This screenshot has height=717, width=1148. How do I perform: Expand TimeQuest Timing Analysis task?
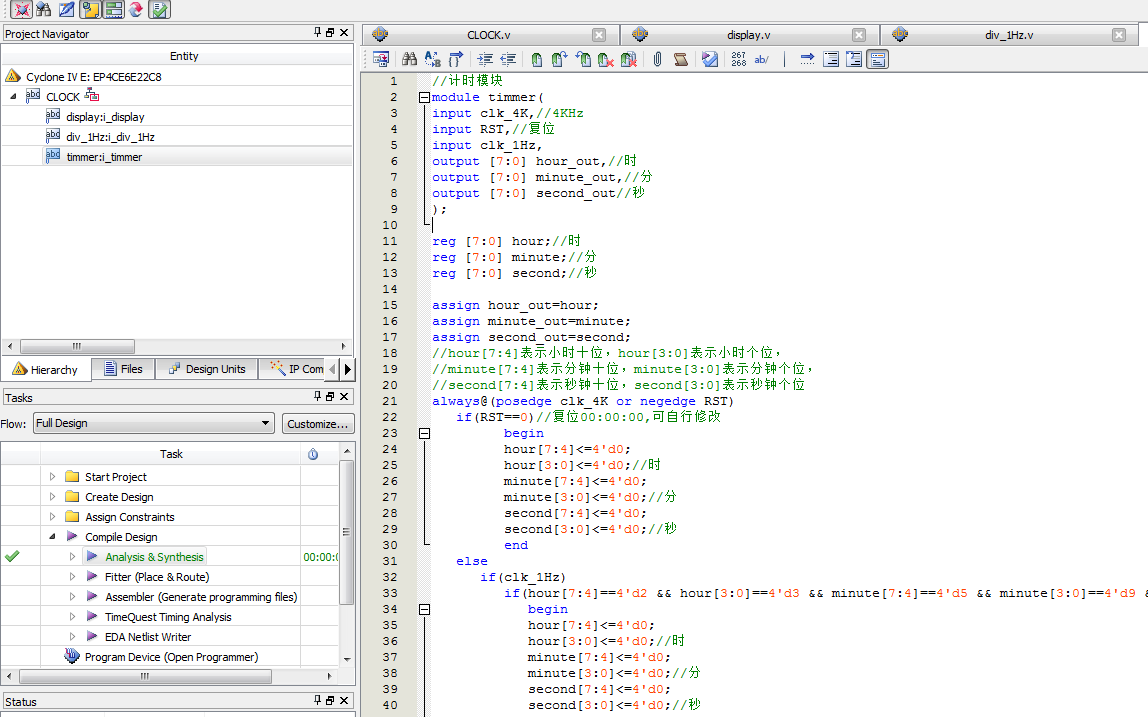[72, 617]
